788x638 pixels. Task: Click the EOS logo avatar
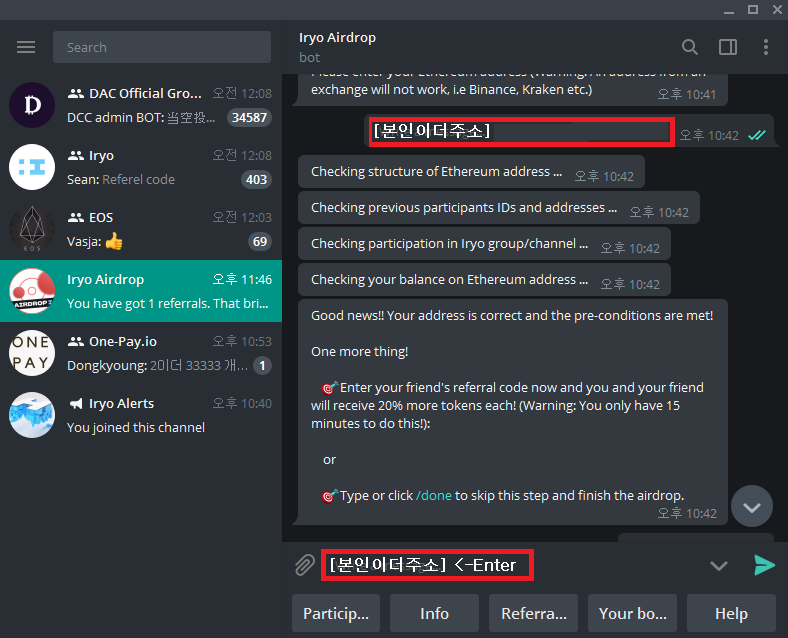pyautogui.click(x=32, y=229)
